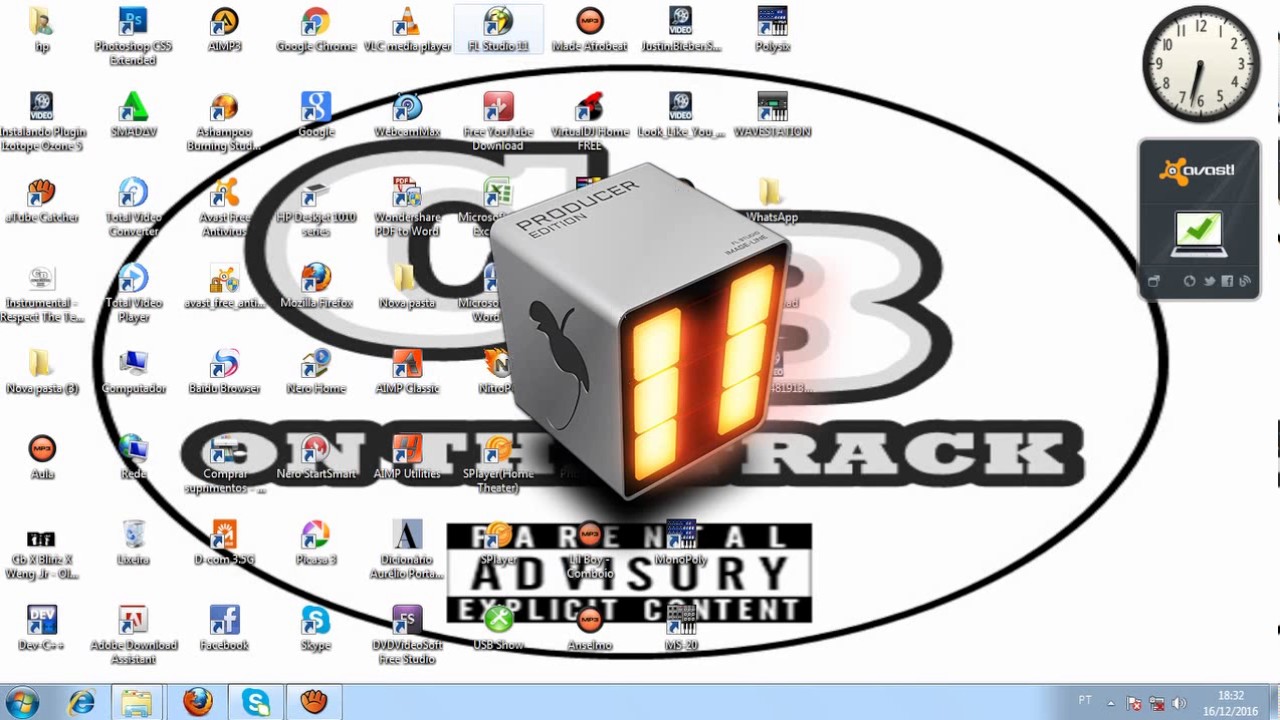The image size is (1280, 720).
Task: Open the hp folder on desktop
Action: point(42,29)
